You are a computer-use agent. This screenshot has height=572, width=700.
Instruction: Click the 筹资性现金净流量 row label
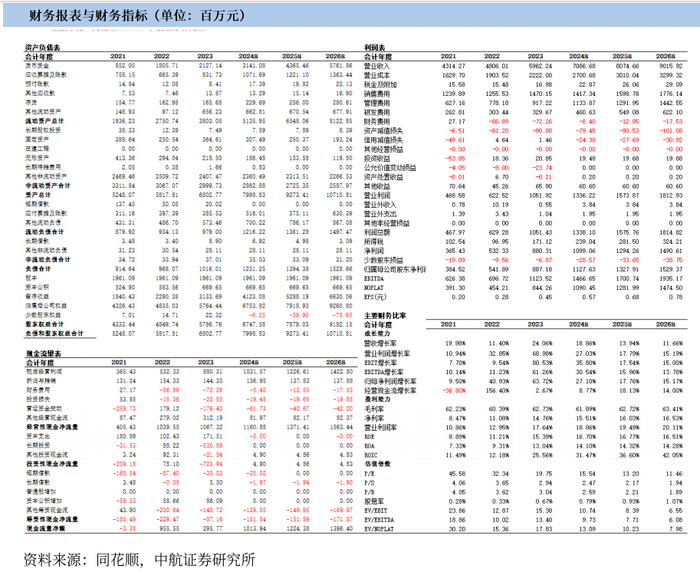pyautogui.click(x=52, y=519)
